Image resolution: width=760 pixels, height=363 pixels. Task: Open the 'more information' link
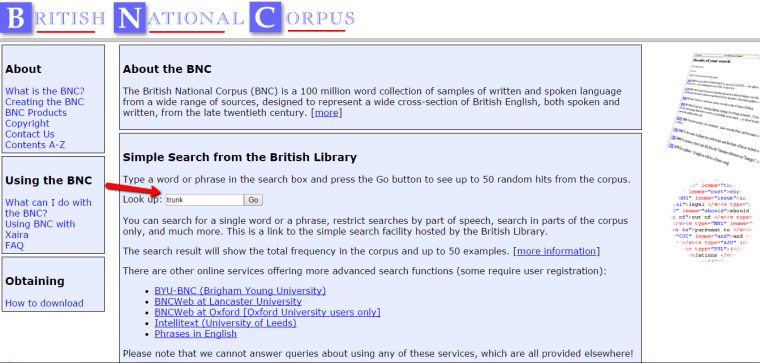(x=556, y=252)
